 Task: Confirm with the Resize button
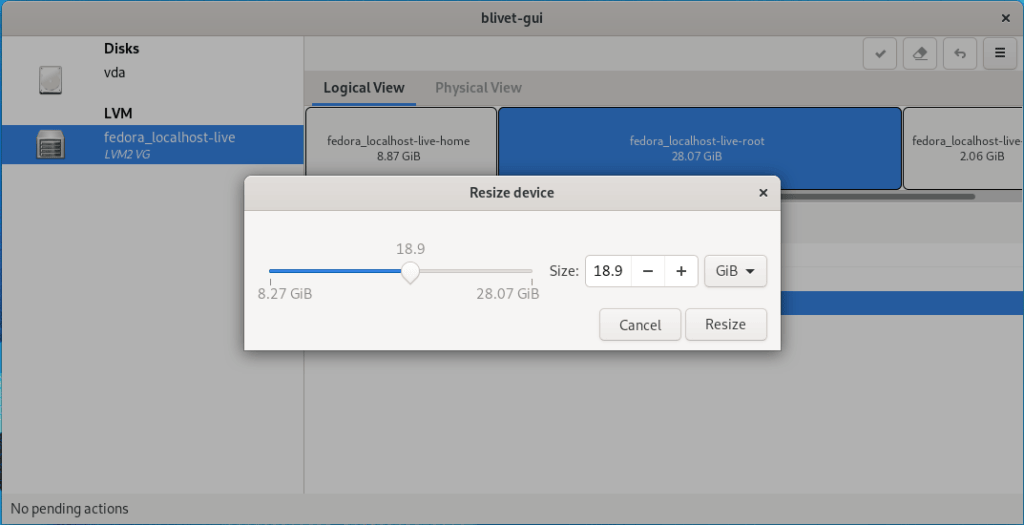coord(726,325)
